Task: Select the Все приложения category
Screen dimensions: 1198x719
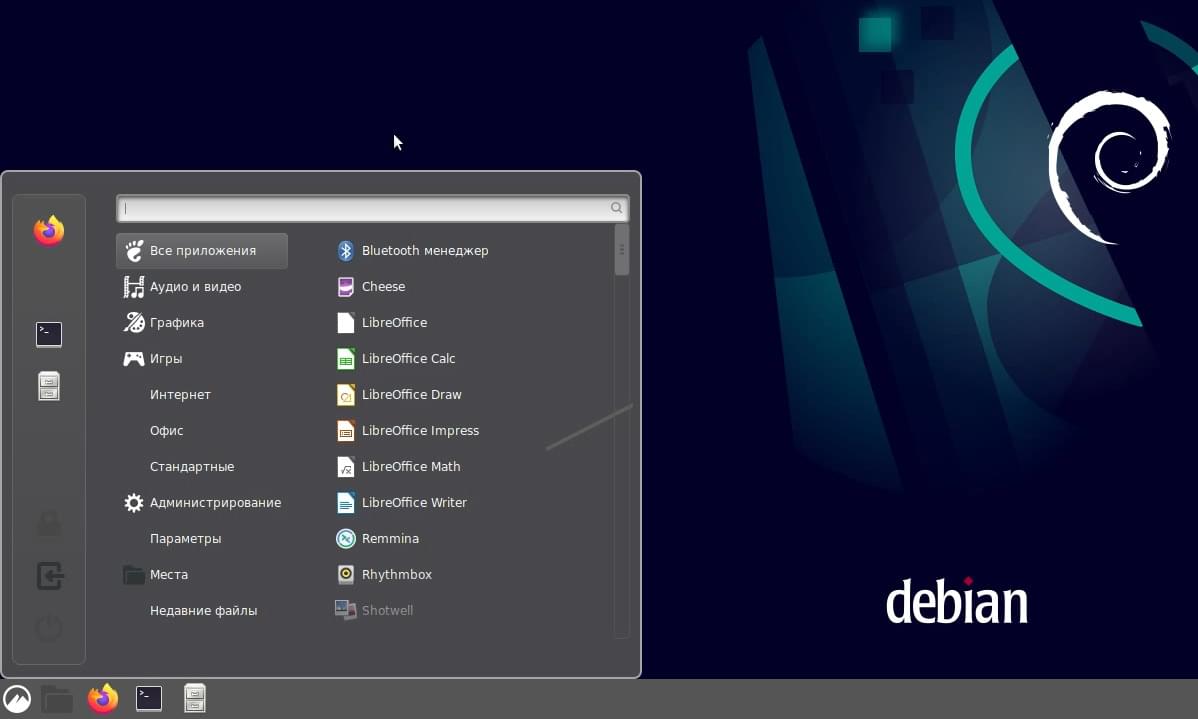Action: 202,251
